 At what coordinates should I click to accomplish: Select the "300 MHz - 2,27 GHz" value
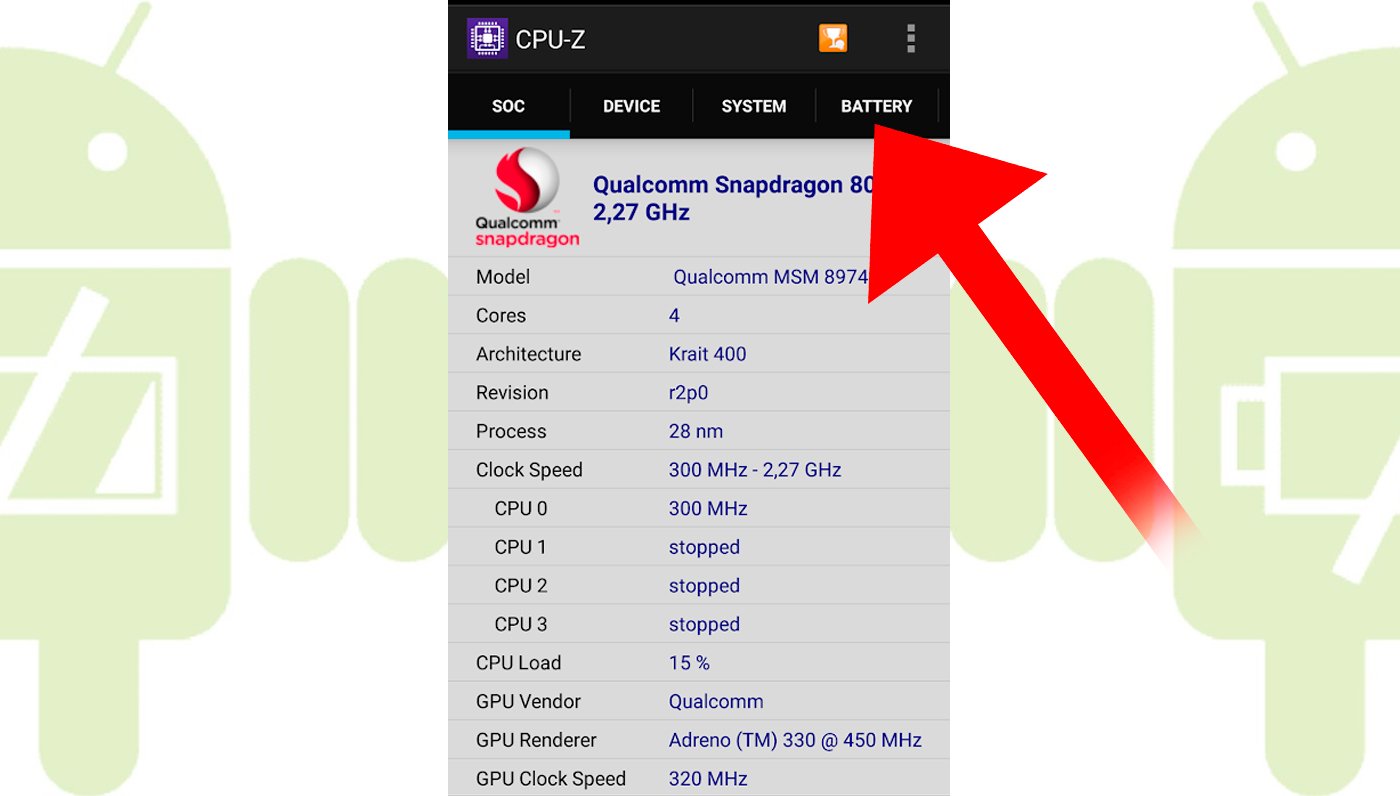(x=755, y=470)
